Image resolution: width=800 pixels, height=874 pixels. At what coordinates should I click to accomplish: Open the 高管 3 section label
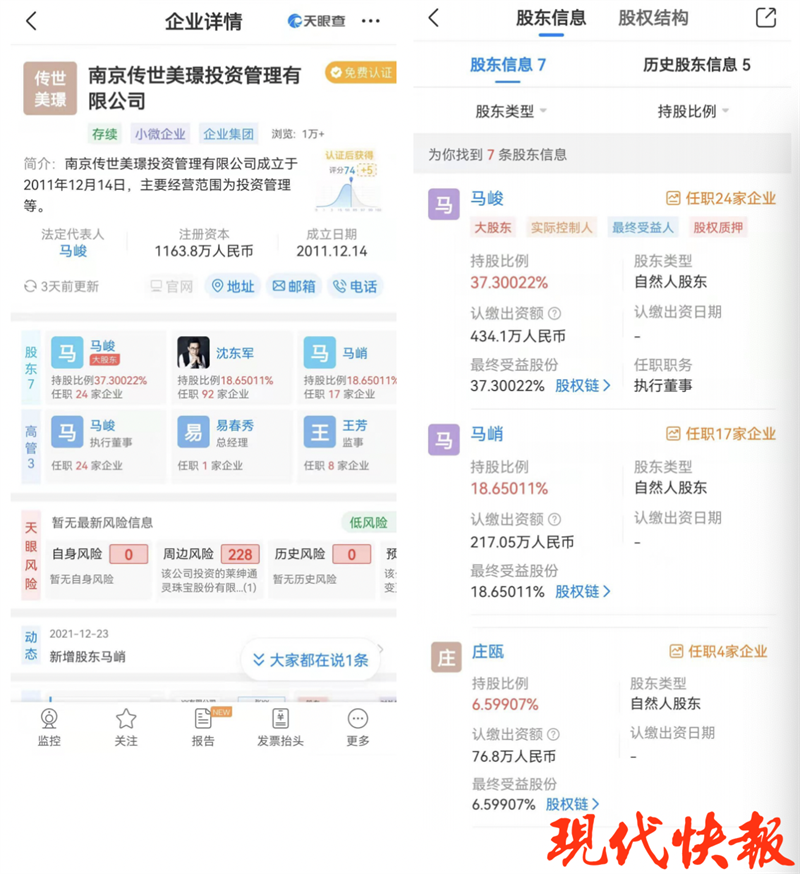31,447
